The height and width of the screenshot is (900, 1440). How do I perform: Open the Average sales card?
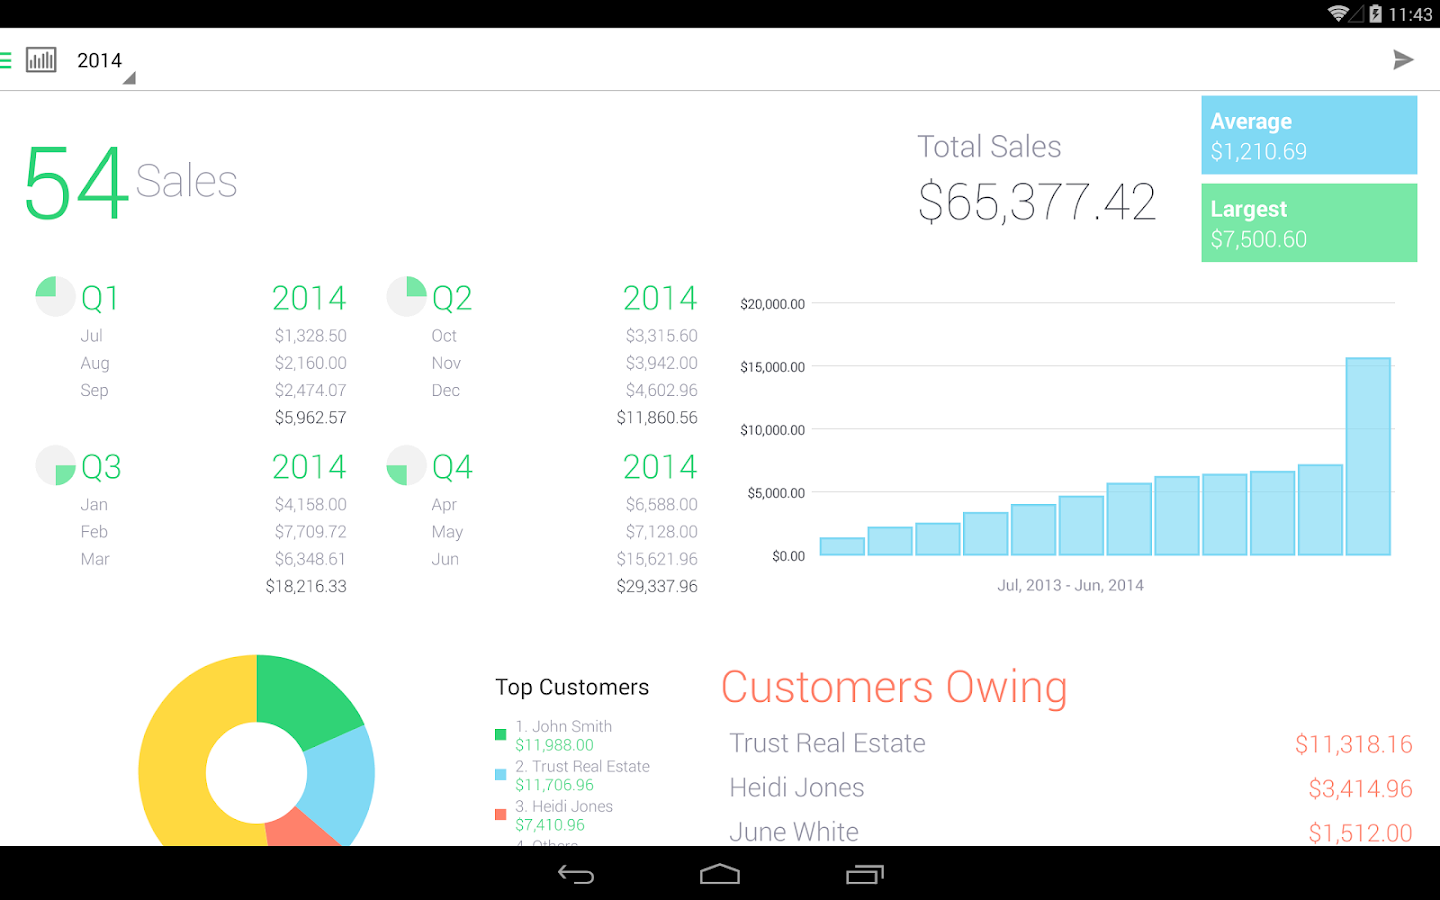(1309, 135)
